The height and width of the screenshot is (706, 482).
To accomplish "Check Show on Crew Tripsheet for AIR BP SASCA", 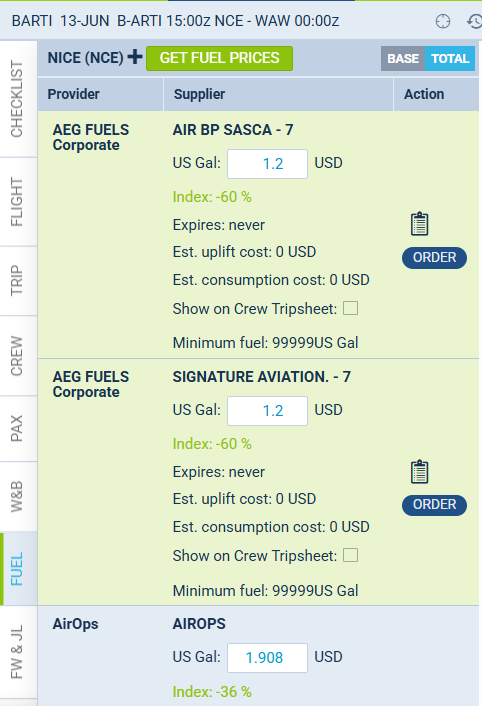I will (x=351, y=308).
